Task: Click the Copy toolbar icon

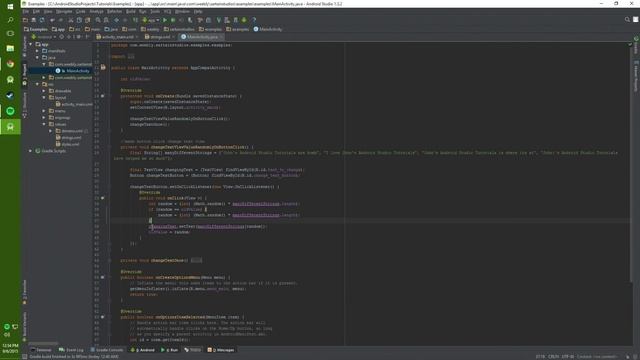Action: pyautogui.click(x=79, y=20)
